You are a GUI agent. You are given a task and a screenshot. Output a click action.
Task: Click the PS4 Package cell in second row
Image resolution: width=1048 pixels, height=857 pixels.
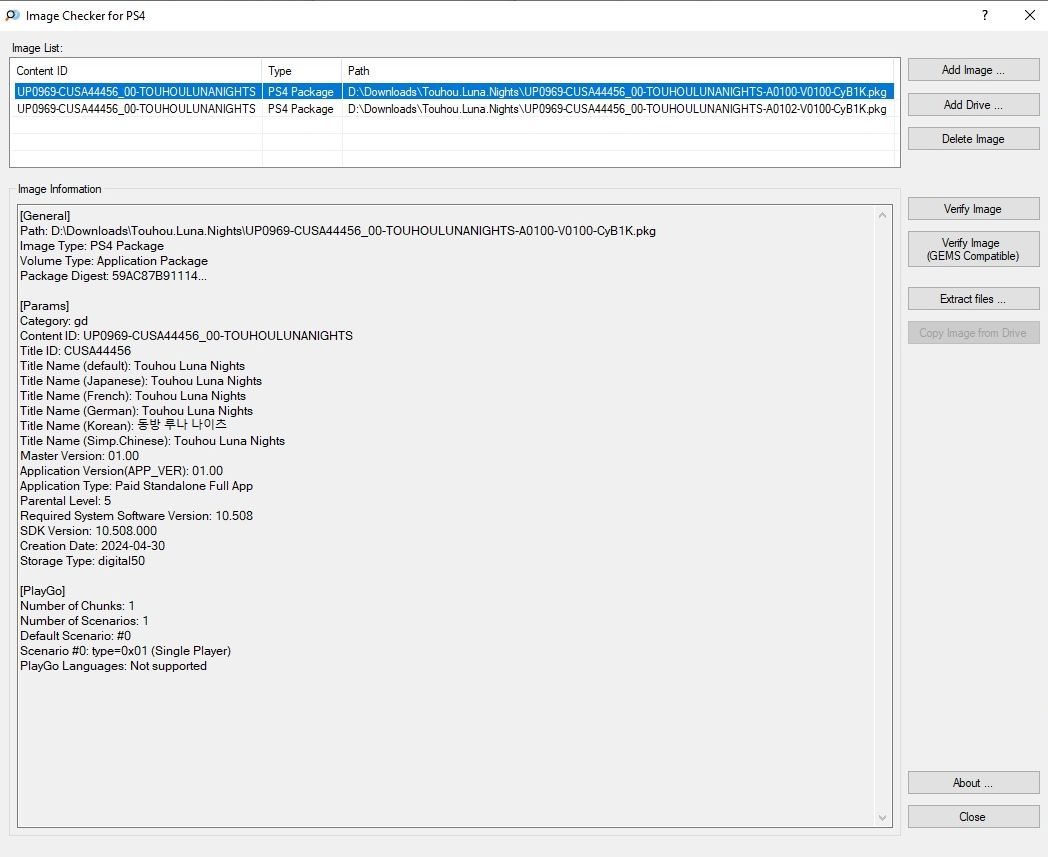[301, 109]
